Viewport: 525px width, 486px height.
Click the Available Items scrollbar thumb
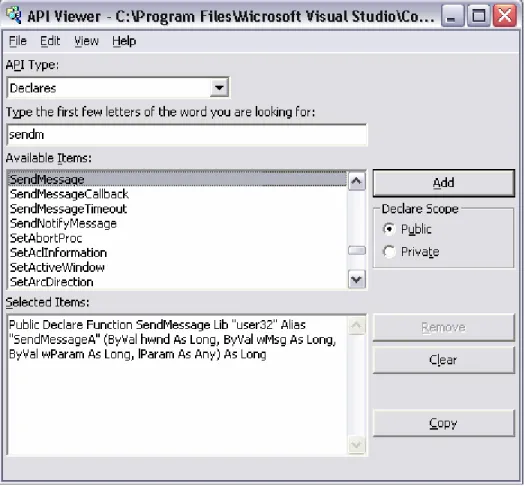tap(357, 250)
